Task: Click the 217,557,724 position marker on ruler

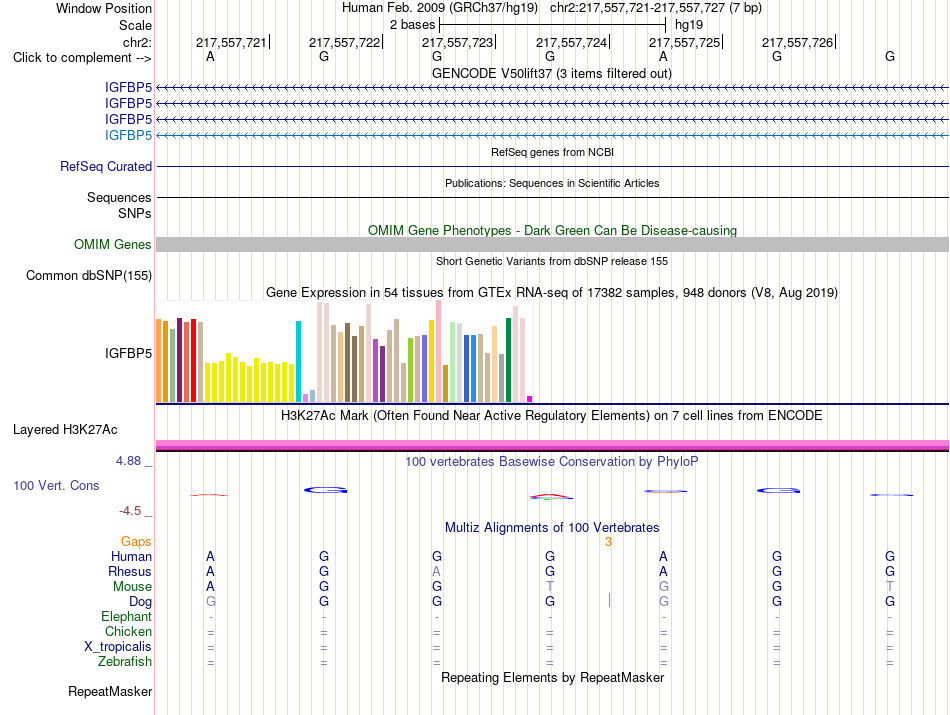Action: coord(572,42)
